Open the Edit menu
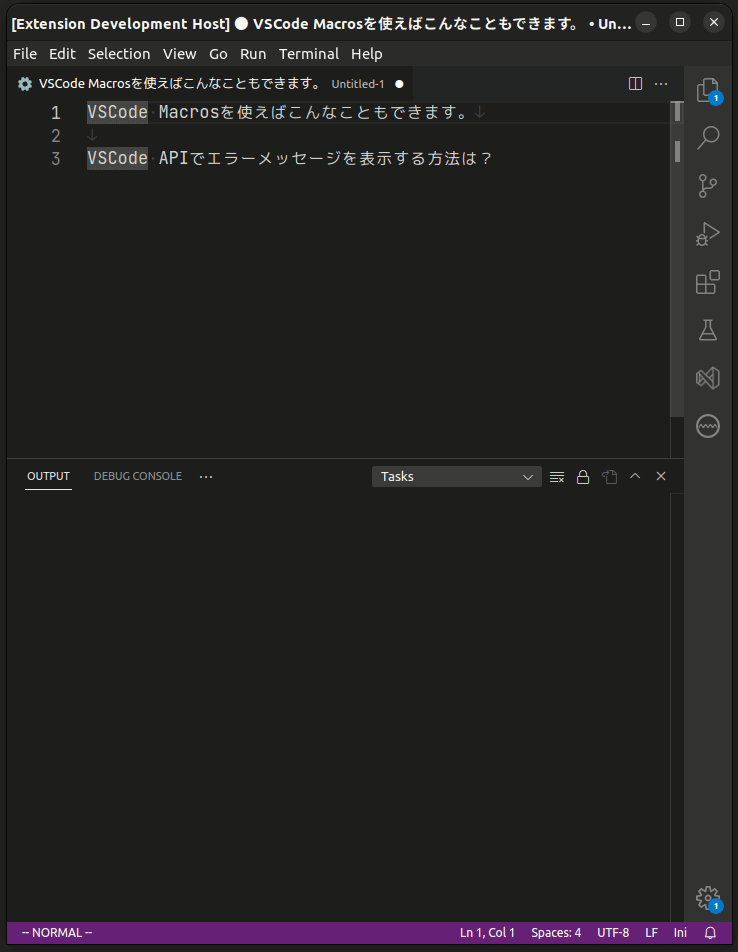Image resolution: width=738 pixels, height=952 pixels. pos(63,54)
